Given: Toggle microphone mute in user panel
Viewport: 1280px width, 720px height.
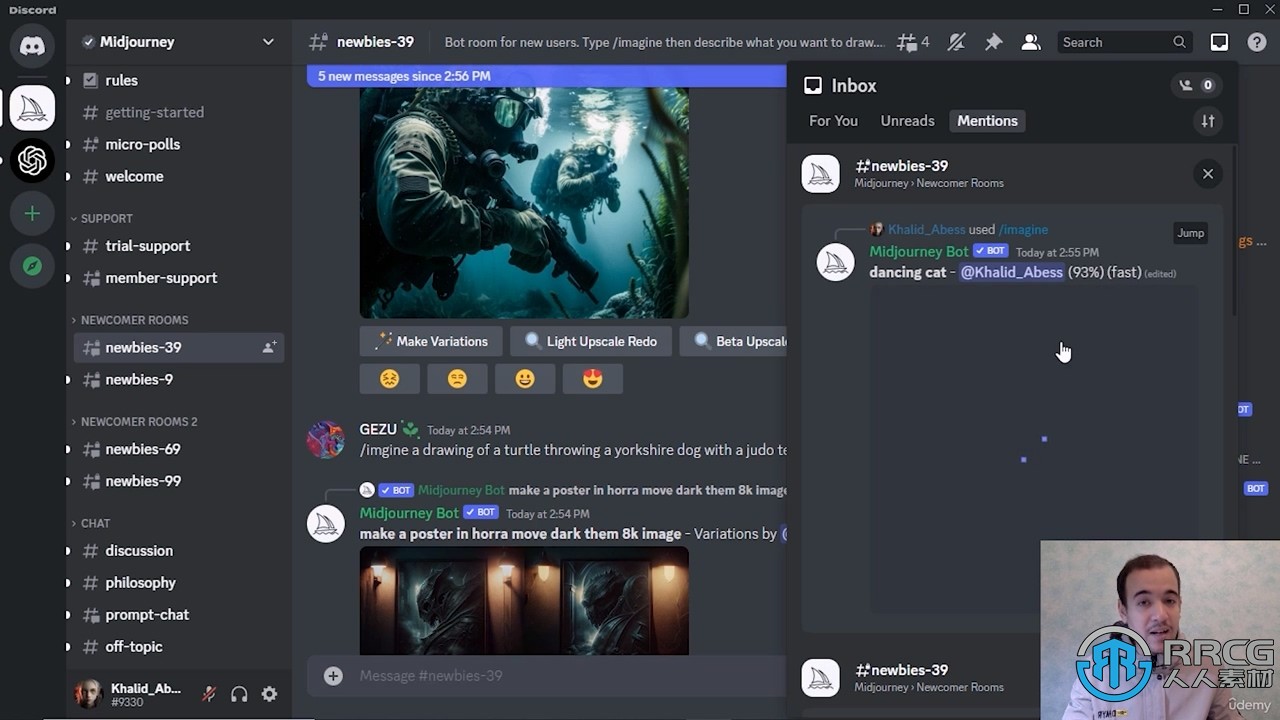Looking at the screenshot, I should click(209, 694).
